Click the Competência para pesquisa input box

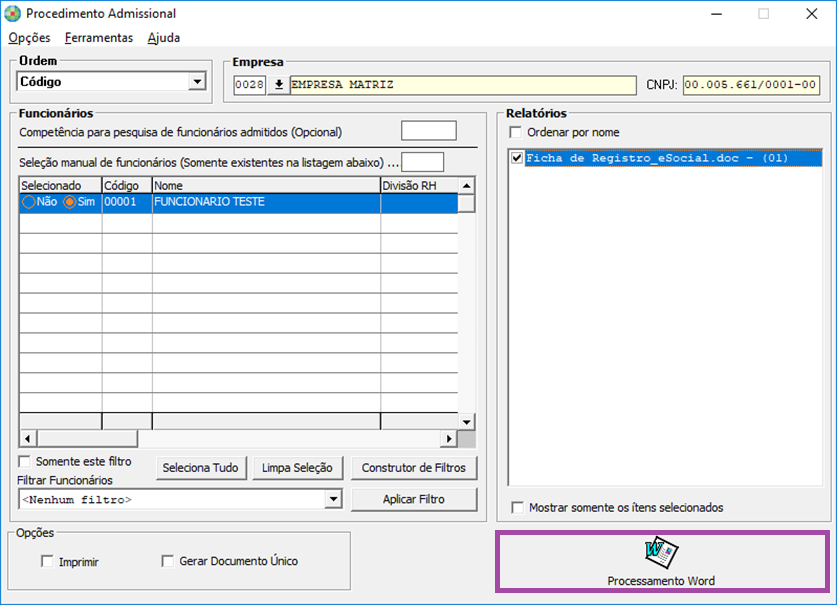coord(429,131)
